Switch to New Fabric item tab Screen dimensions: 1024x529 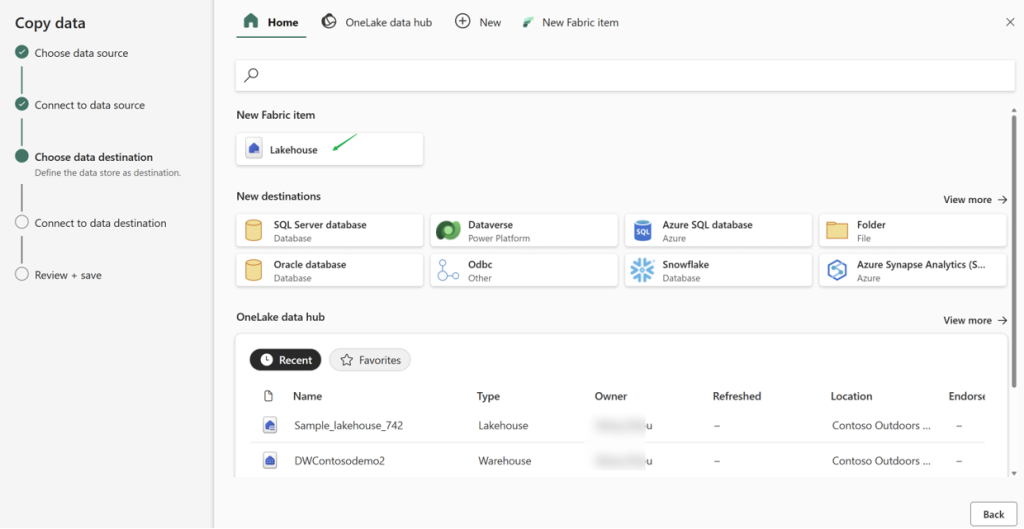point(570,22)
